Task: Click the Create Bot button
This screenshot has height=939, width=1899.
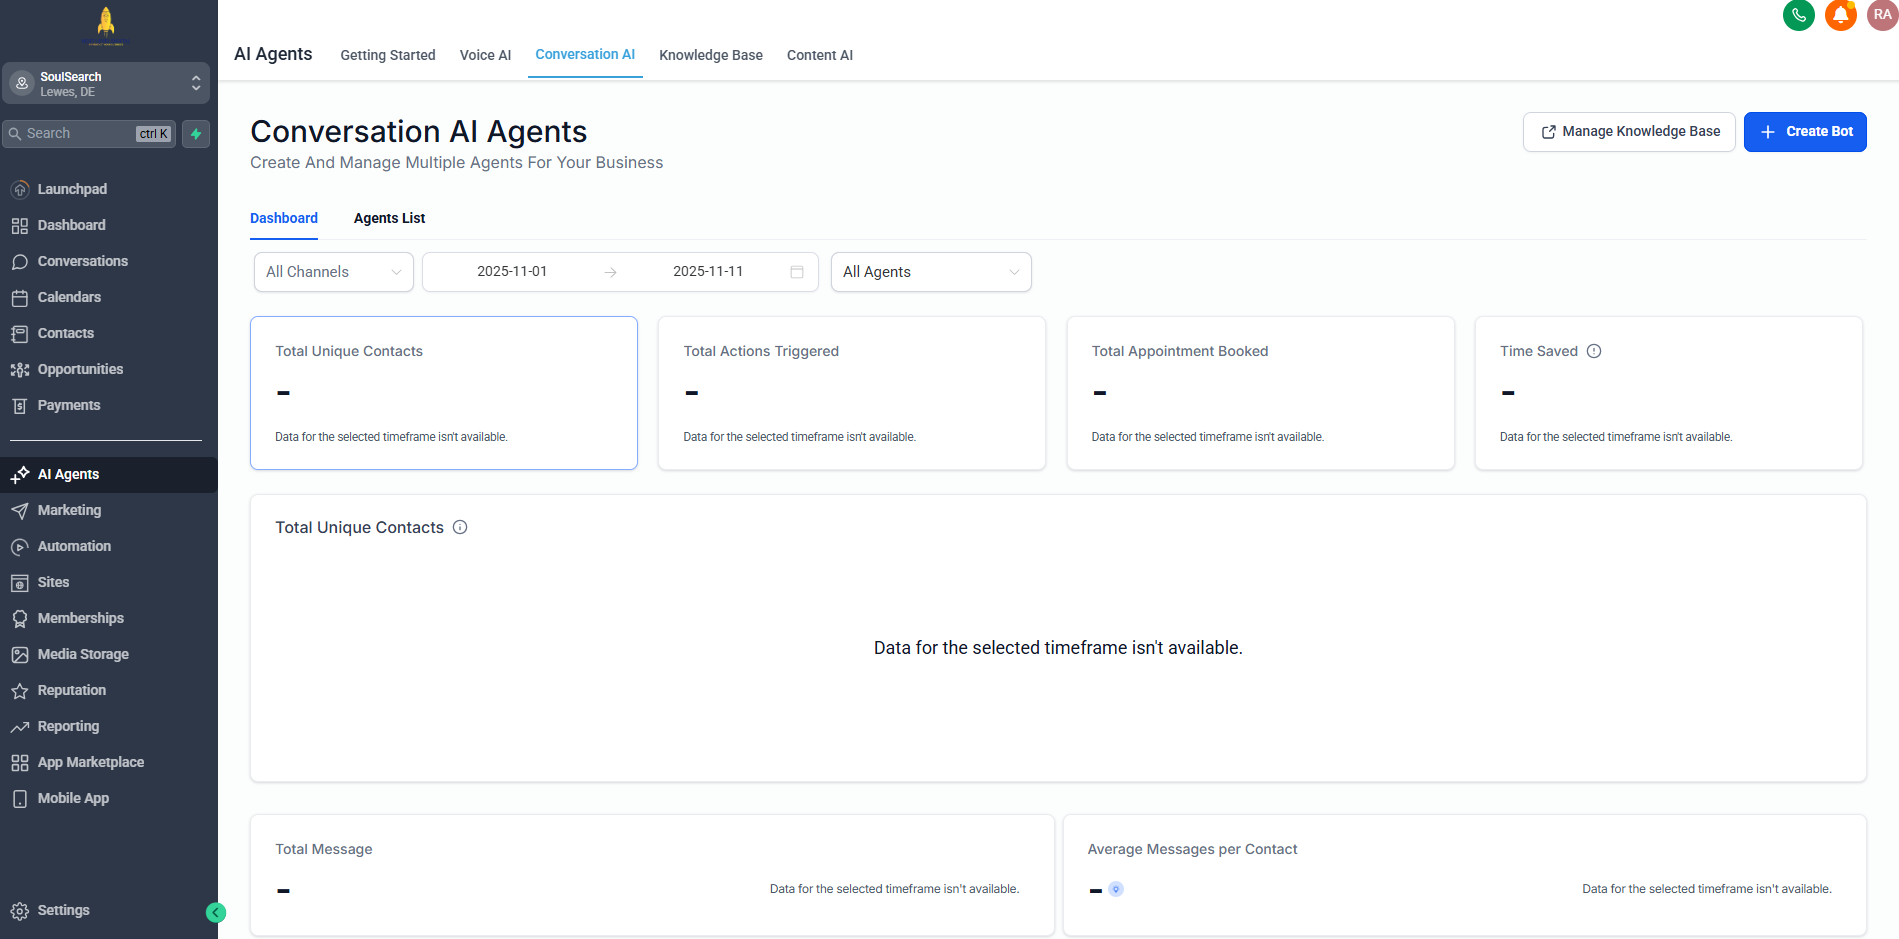Action: (x=1804, y=132)
